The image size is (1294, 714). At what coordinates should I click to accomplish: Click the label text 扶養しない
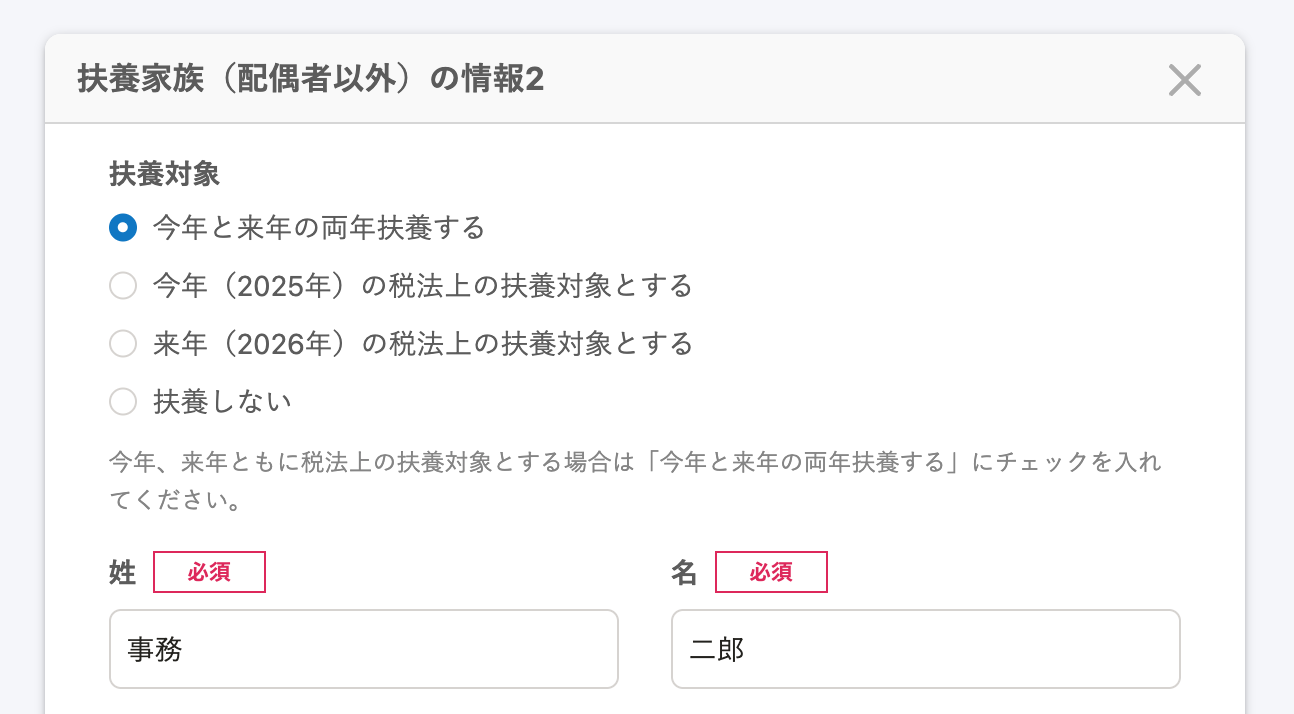tap(222, 402)
